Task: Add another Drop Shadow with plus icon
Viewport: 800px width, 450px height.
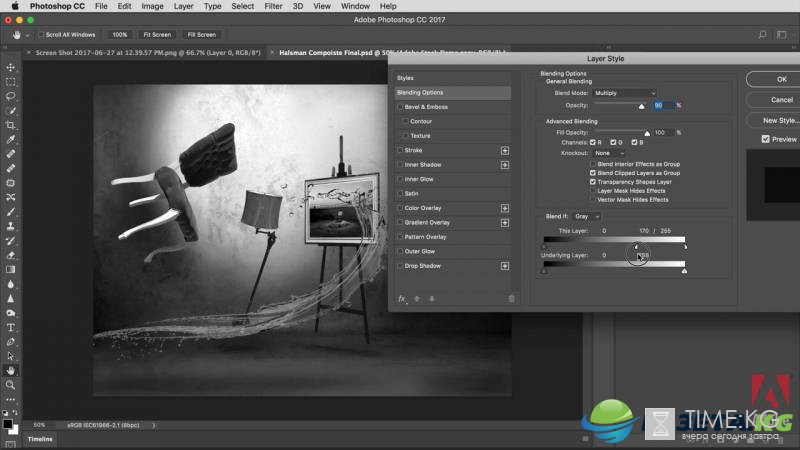Action: point(505,266)
